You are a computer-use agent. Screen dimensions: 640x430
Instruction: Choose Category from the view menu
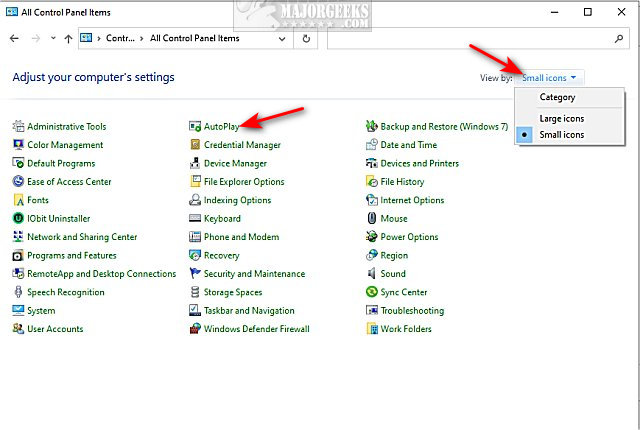[x=570, y=98]
